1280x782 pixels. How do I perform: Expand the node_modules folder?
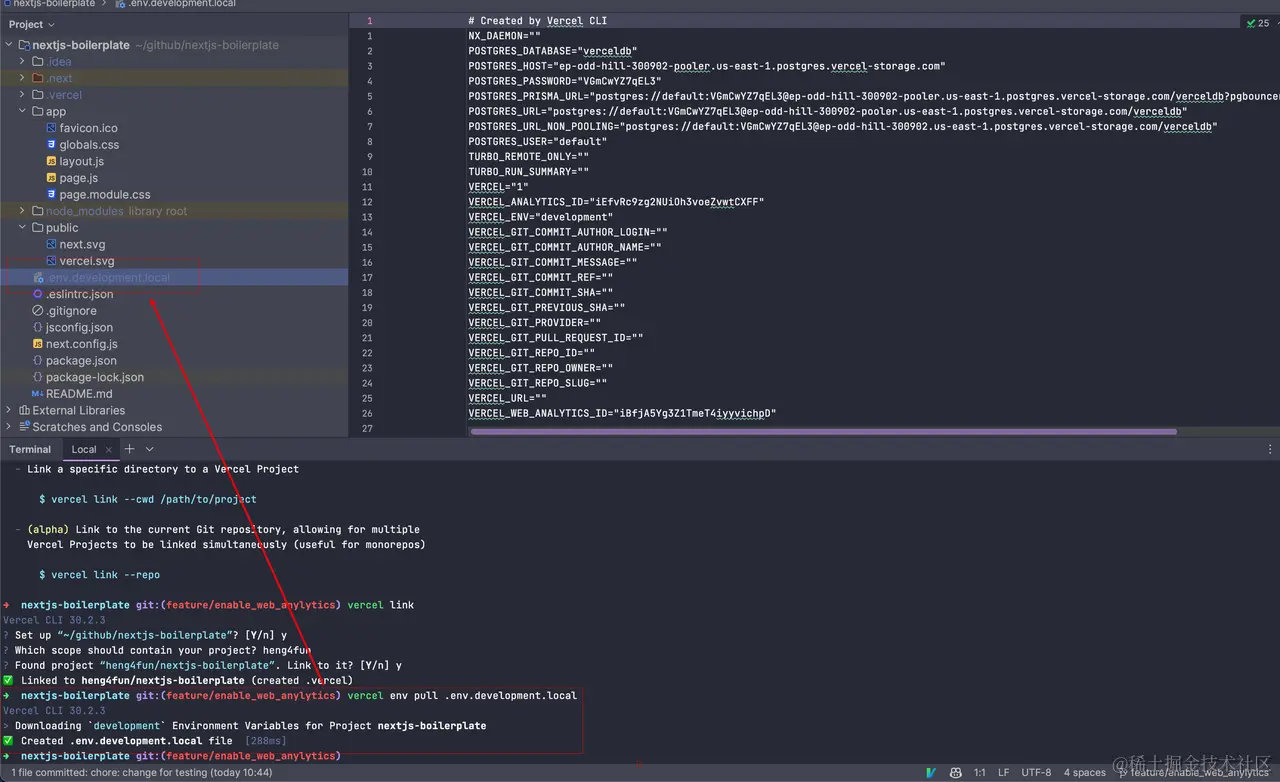22,211
